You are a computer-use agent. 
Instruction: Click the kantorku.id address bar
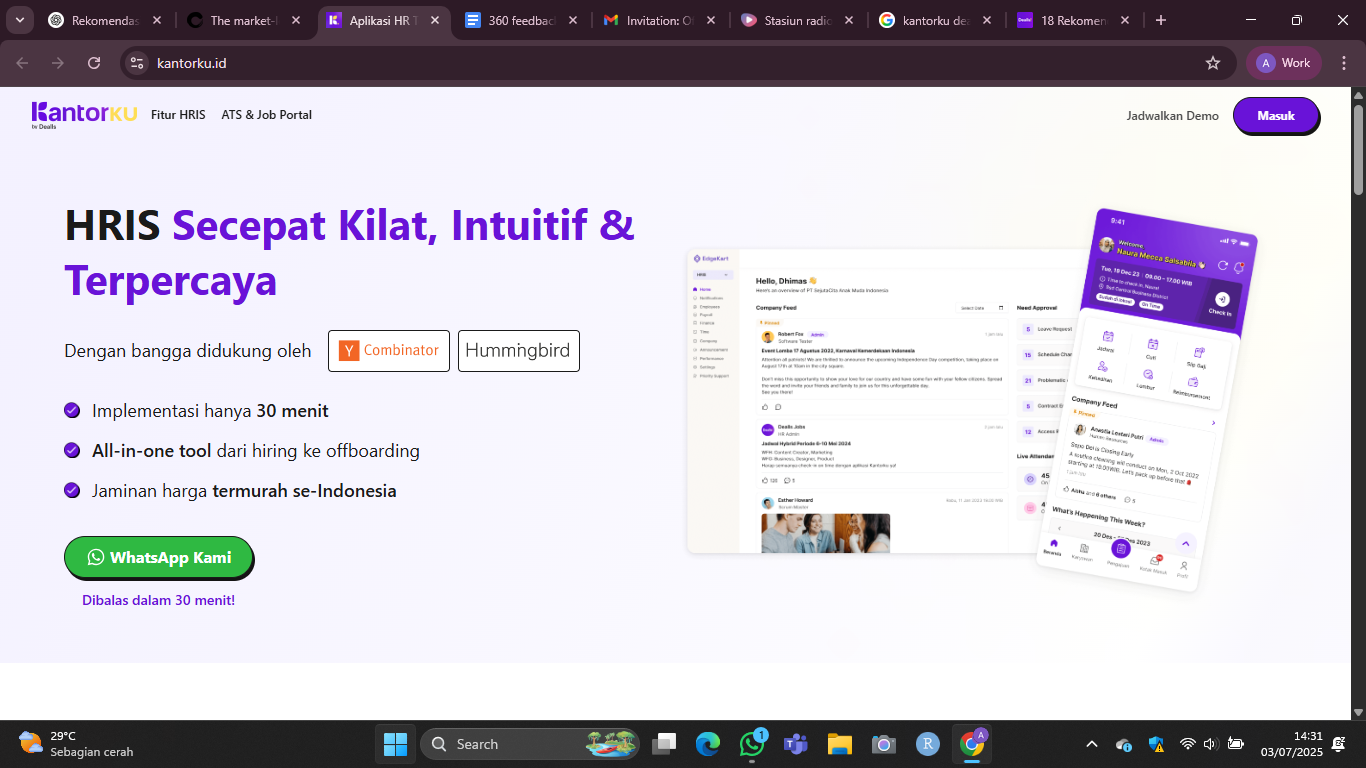point(676,63)
